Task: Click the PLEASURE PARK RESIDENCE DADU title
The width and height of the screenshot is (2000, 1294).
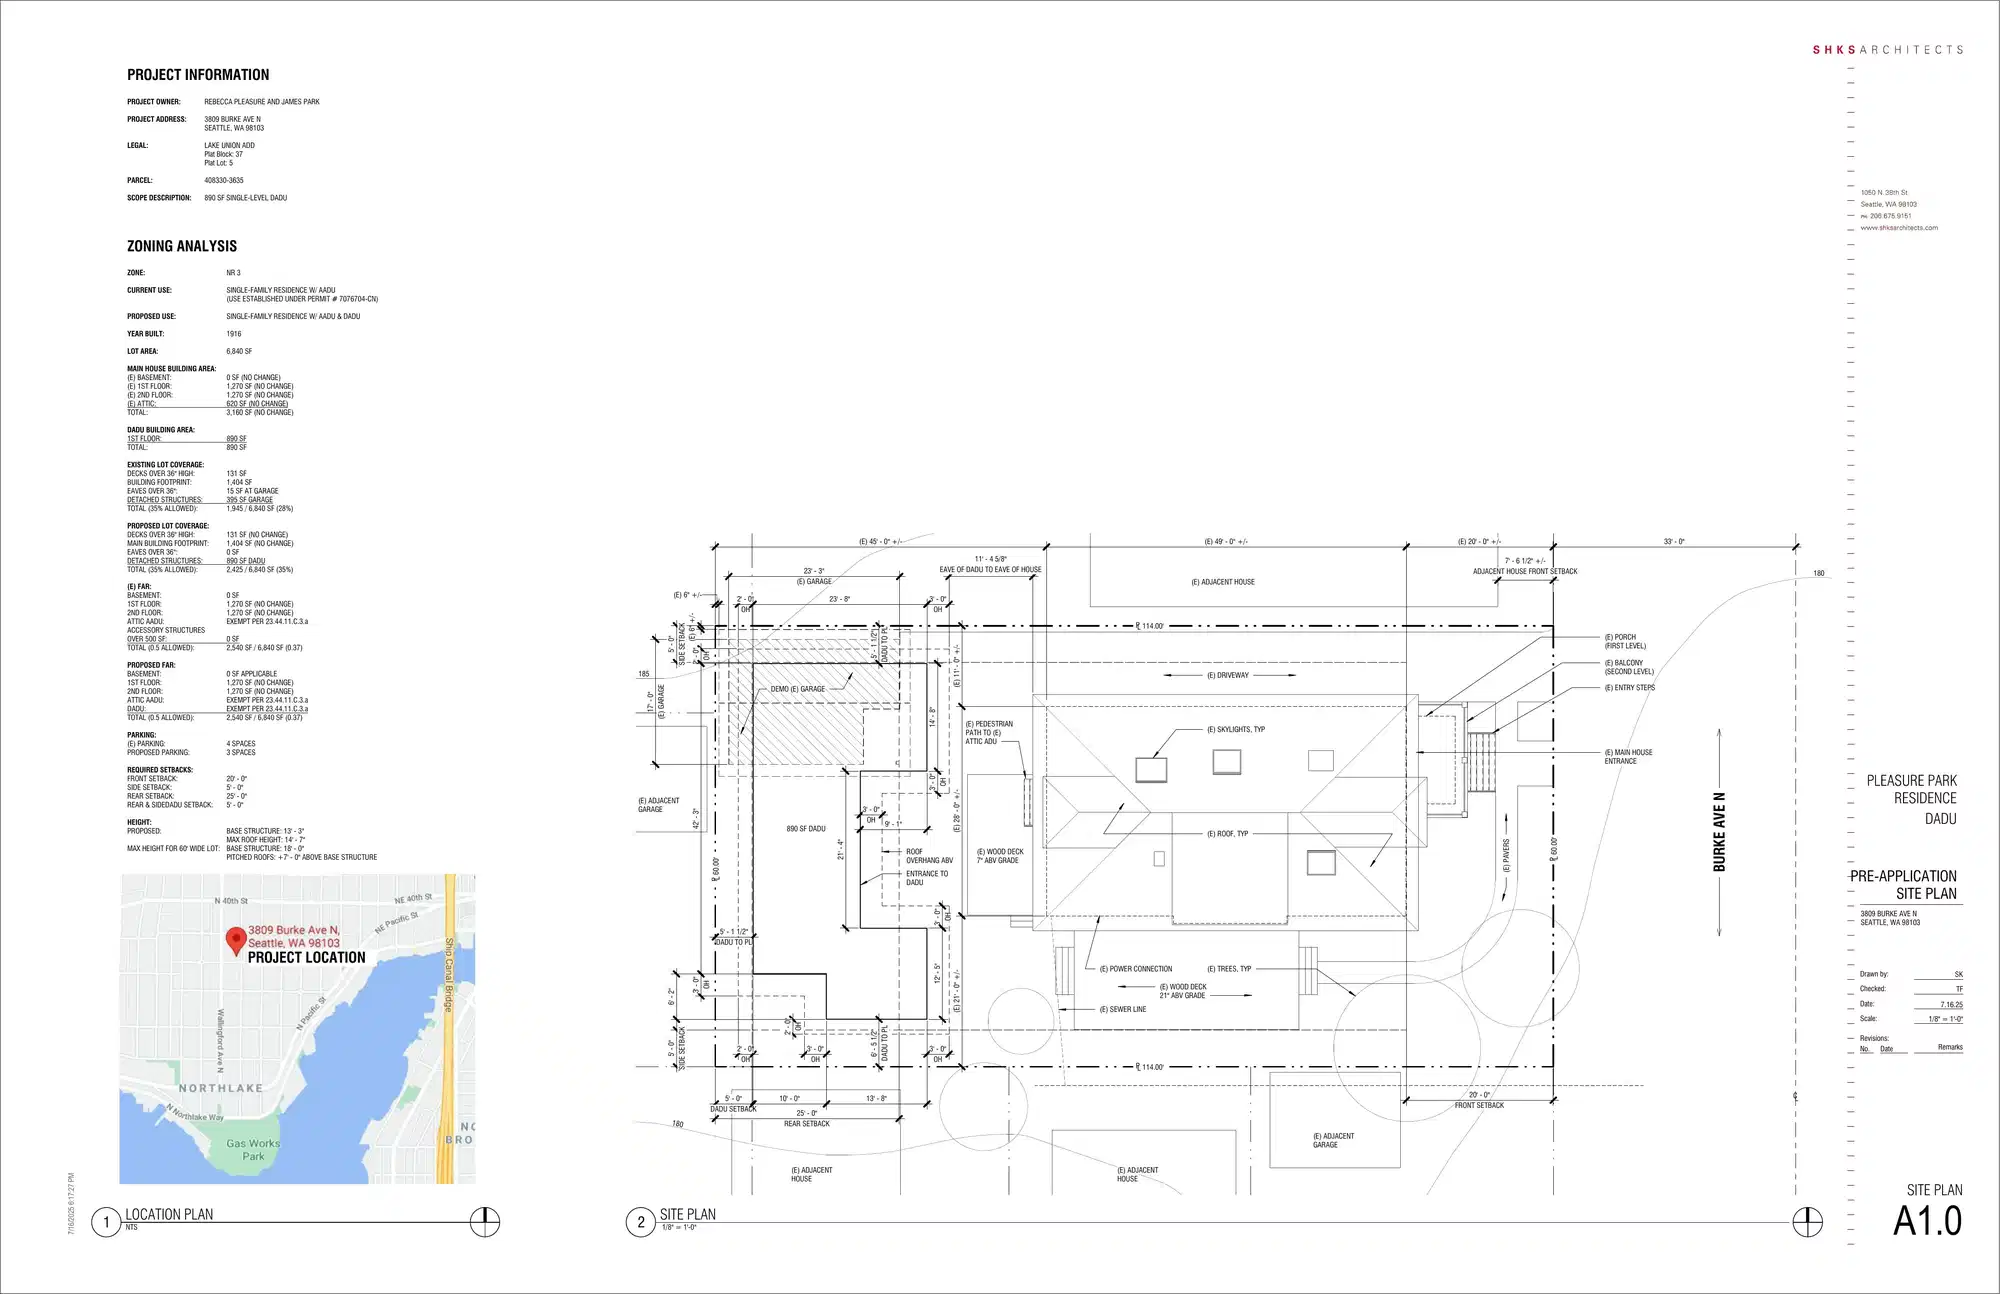Action: (1912, 799)
